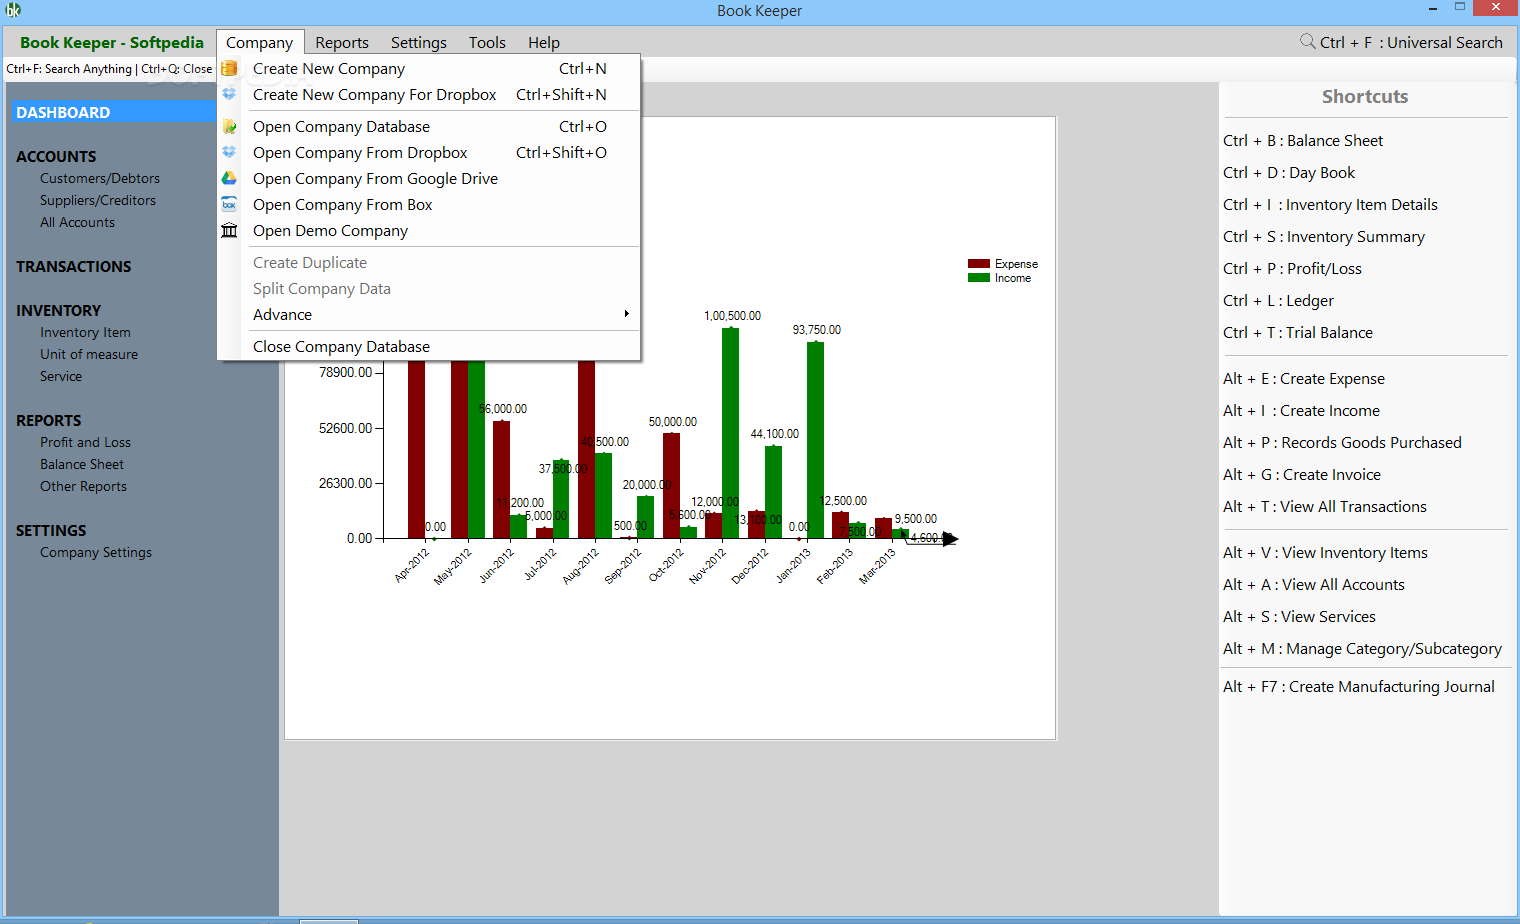
Task: Open Profit and Loss report link
Action: tap(85, 443)
